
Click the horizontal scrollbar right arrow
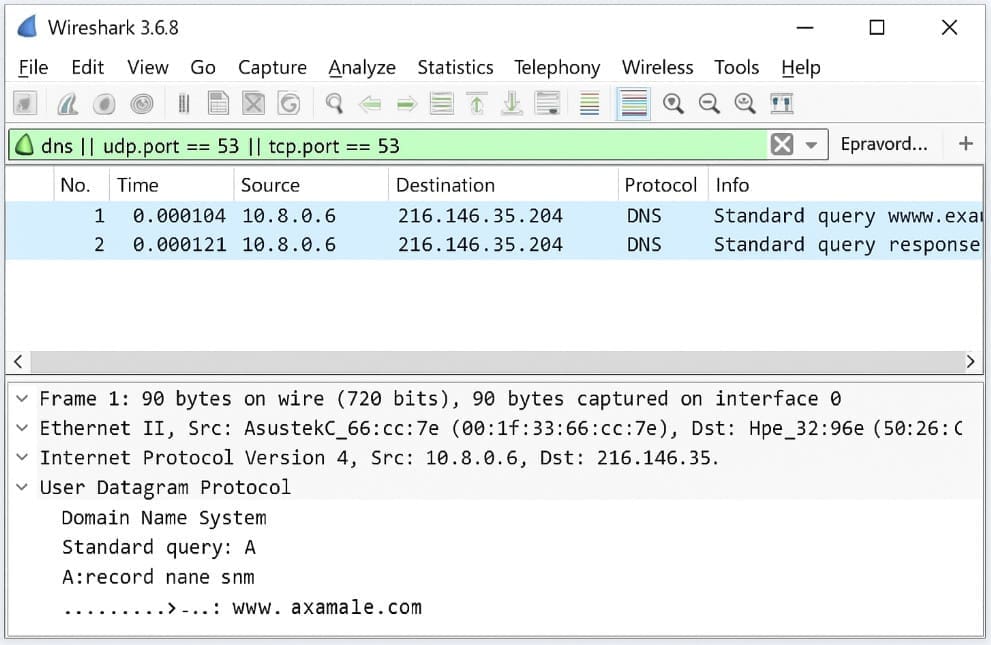[x=970, y=361]
